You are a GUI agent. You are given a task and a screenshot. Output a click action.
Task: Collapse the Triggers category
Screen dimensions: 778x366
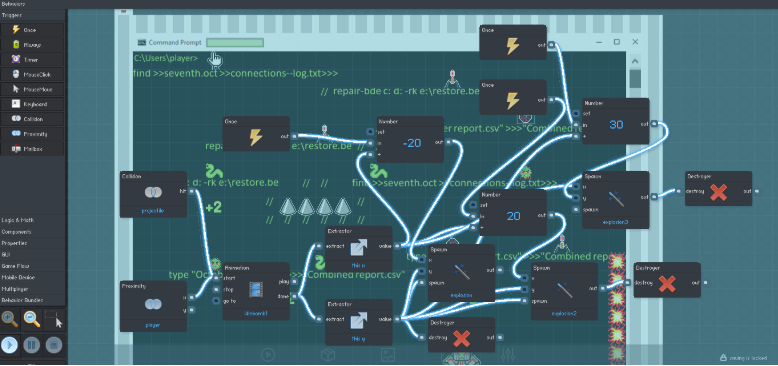pos(32,15)
